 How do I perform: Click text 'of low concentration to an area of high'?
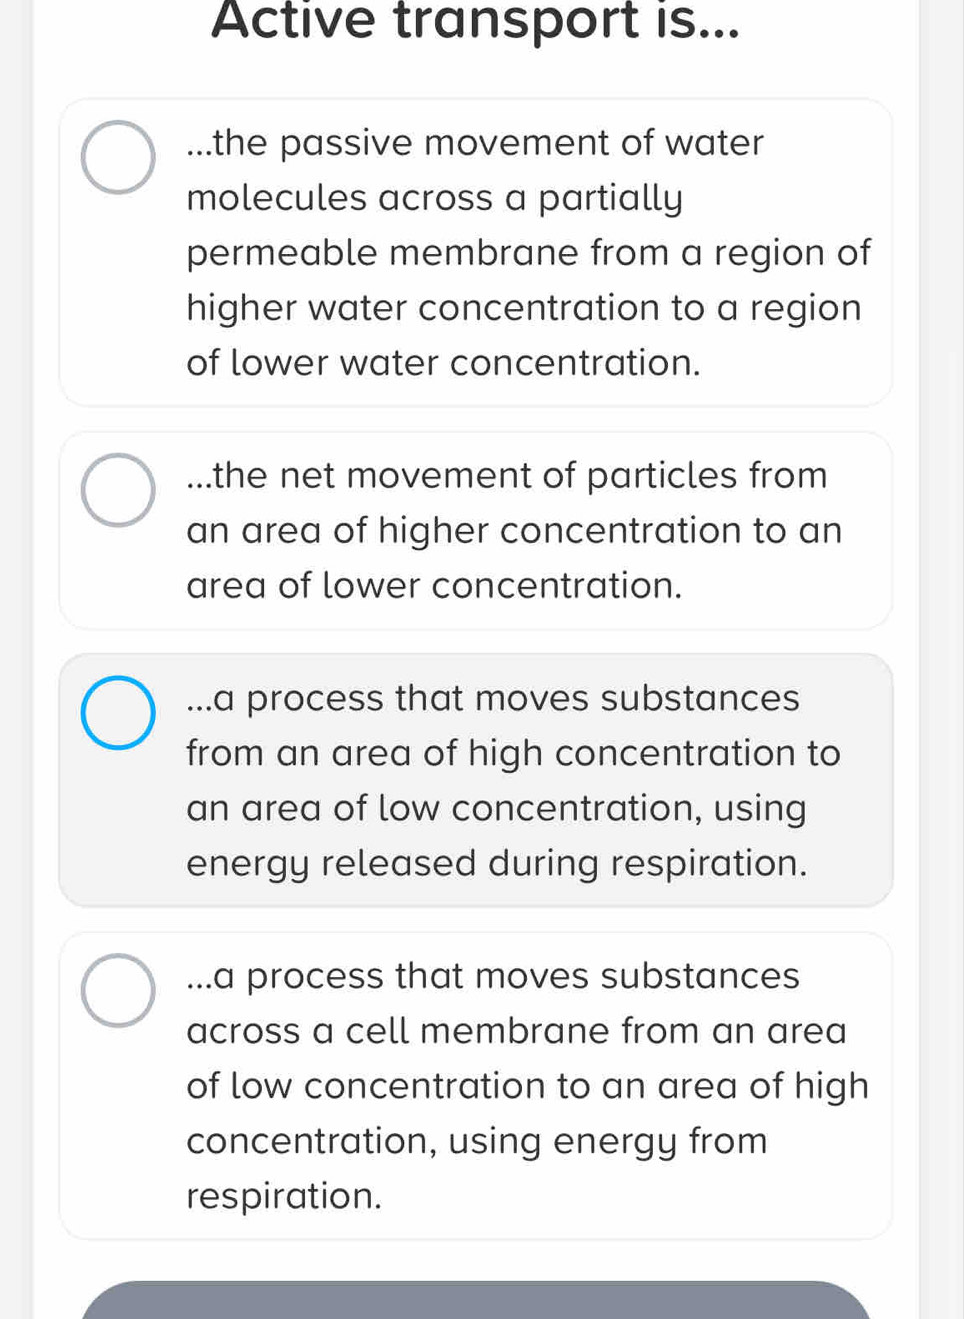(527, 1086)
